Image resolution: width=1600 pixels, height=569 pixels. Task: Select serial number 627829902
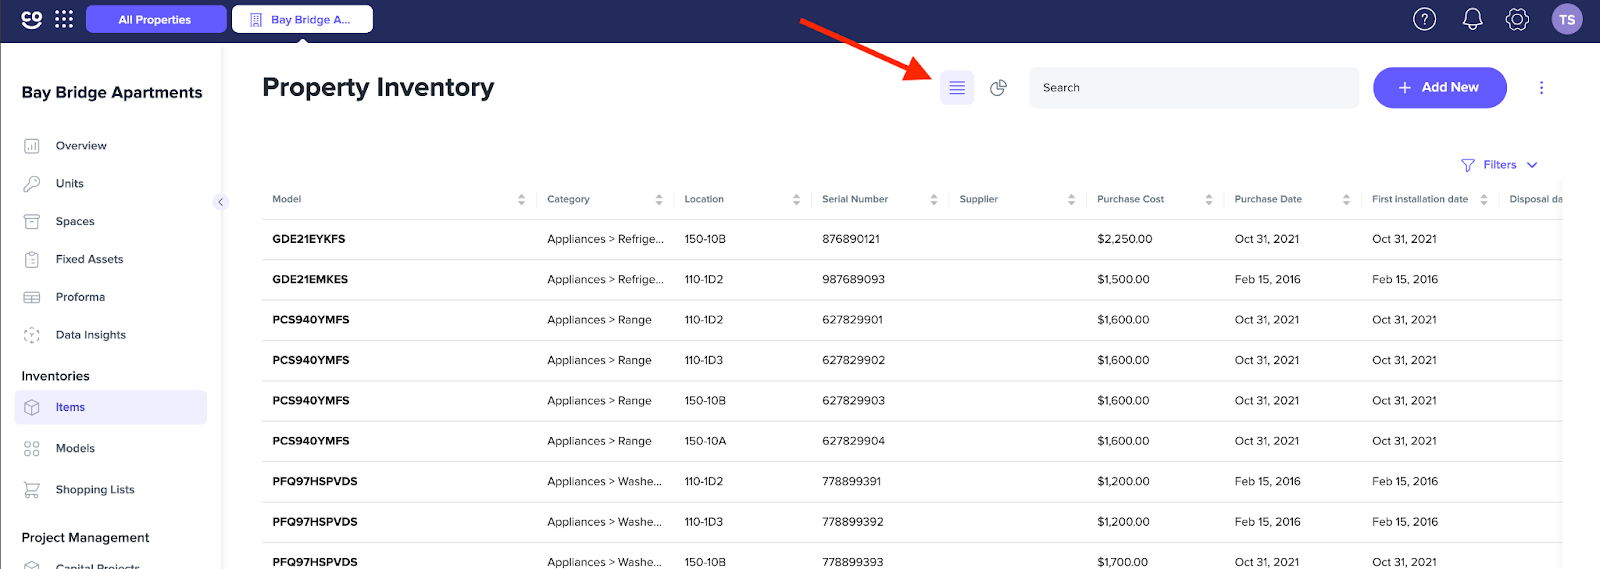[854, 361]
